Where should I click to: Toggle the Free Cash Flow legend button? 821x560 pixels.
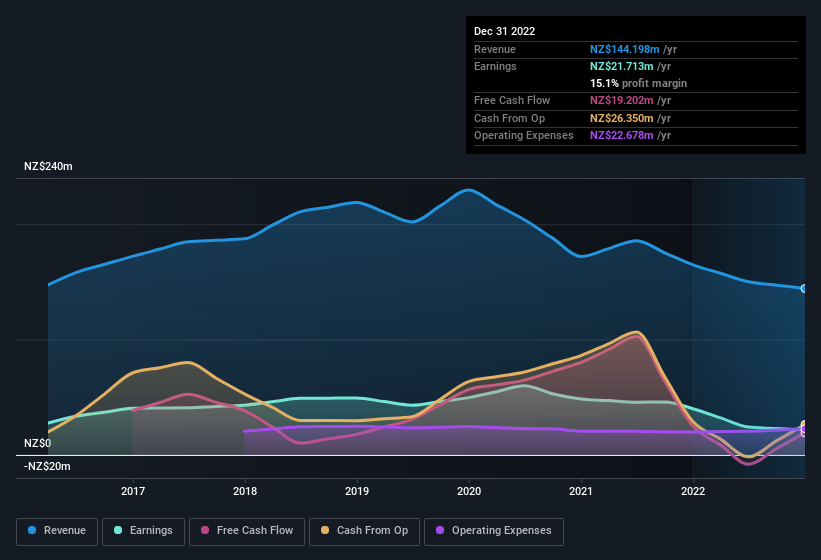tap(247, 531)
